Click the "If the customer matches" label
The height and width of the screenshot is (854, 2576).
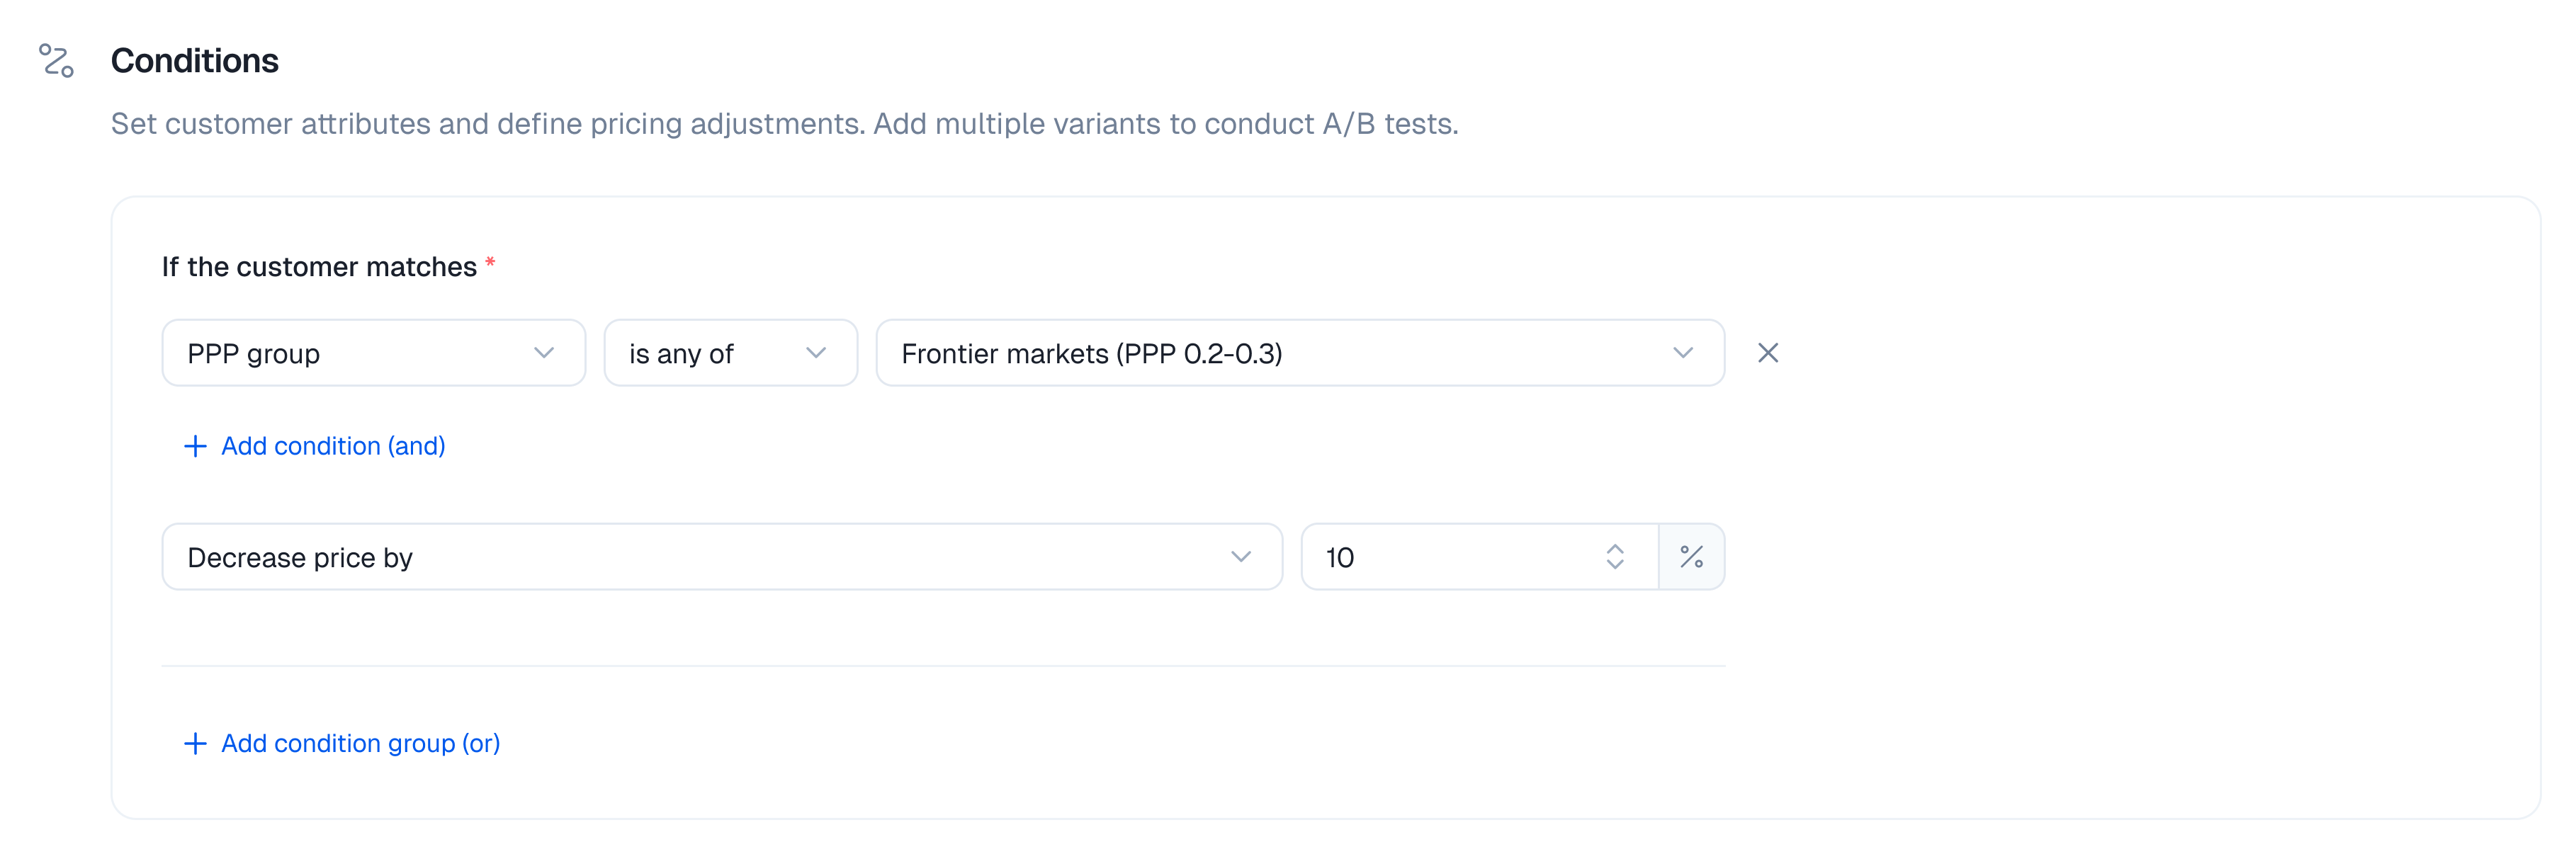pyautogui.click(x=319, y=267)
